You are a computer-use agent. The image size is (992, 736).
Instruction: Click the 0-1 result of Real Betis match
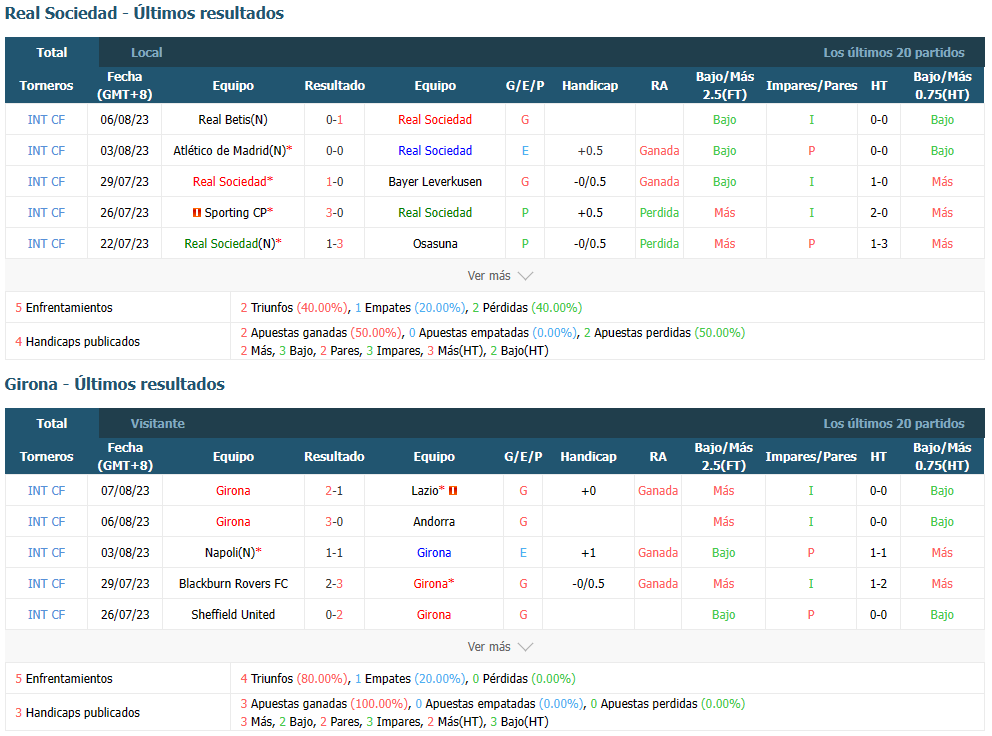point(335,120)
